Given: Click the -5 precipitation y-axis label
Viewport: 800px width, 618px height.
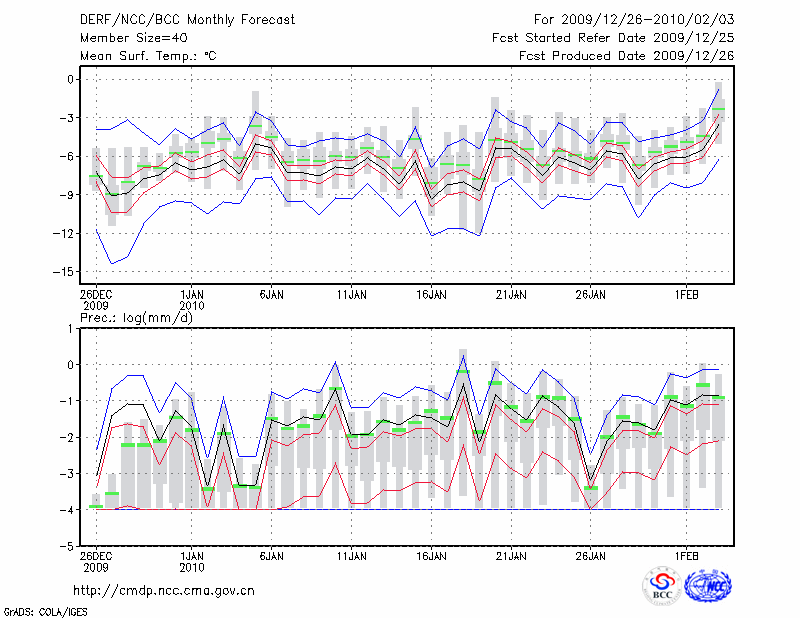Looking at the screenshot, I should pos(68,547).
